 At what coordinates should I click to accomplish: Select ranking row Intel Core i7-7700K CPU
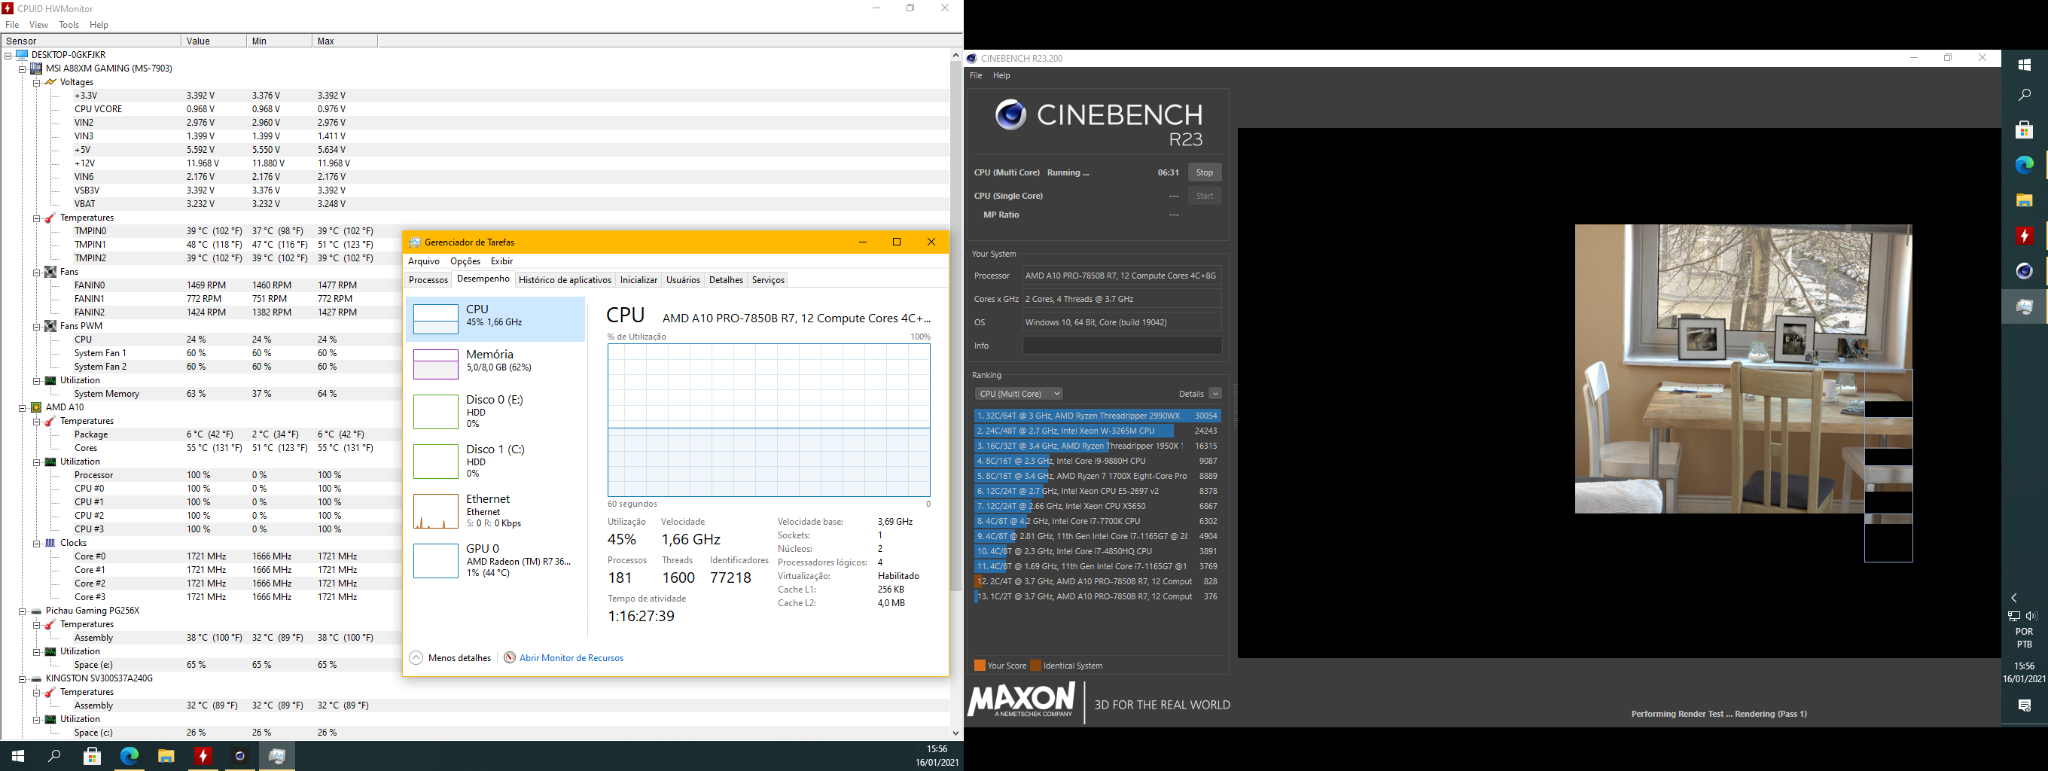click(1097, 521)
